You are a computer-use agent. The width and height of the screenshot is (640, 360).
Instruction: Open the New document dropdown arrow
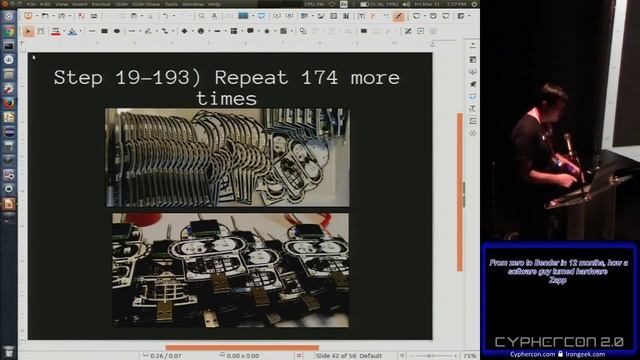click(x=36, y=16)
